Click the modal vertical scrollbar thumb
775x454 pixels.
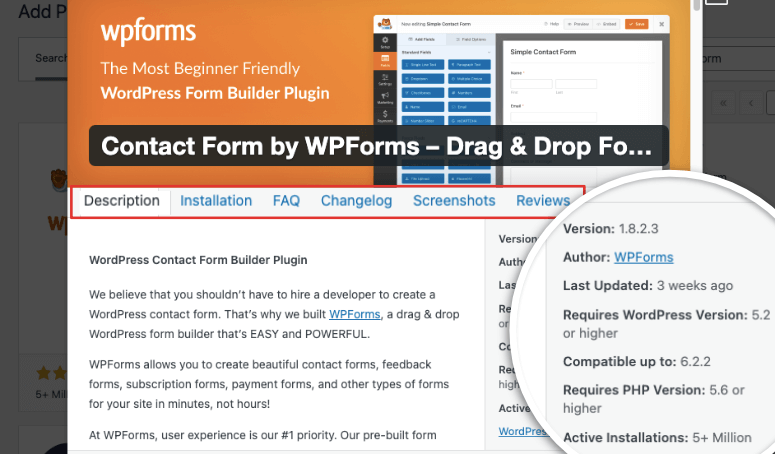click(x=697, y=5)
